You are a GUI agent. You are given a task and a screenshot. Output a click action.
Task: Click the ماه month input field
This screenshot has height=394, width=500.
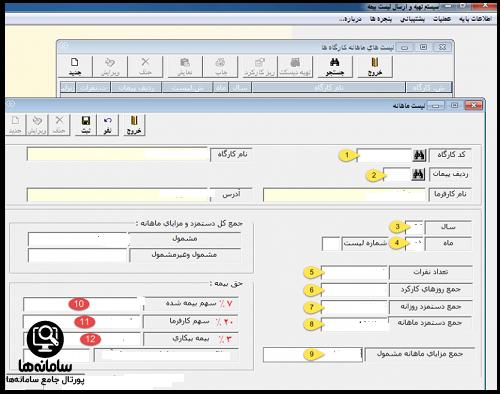[414, 244]
